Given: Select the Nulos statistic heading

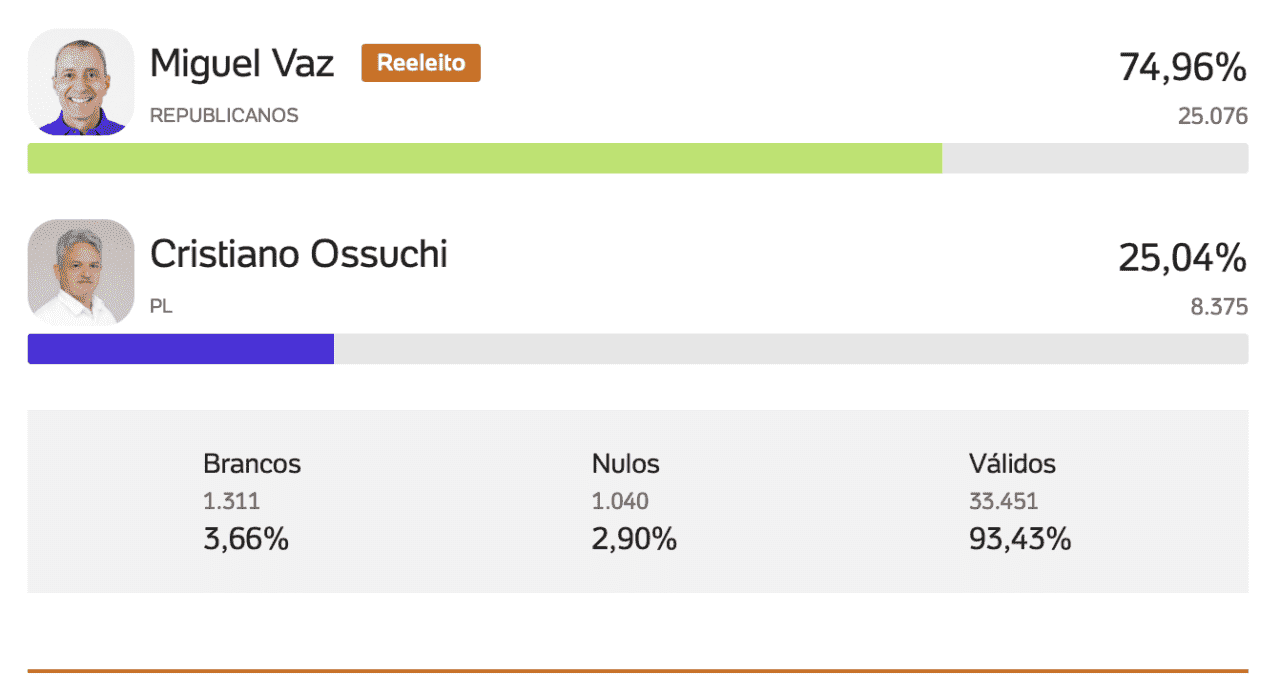Looking at the screenshot, I should 626,464.
